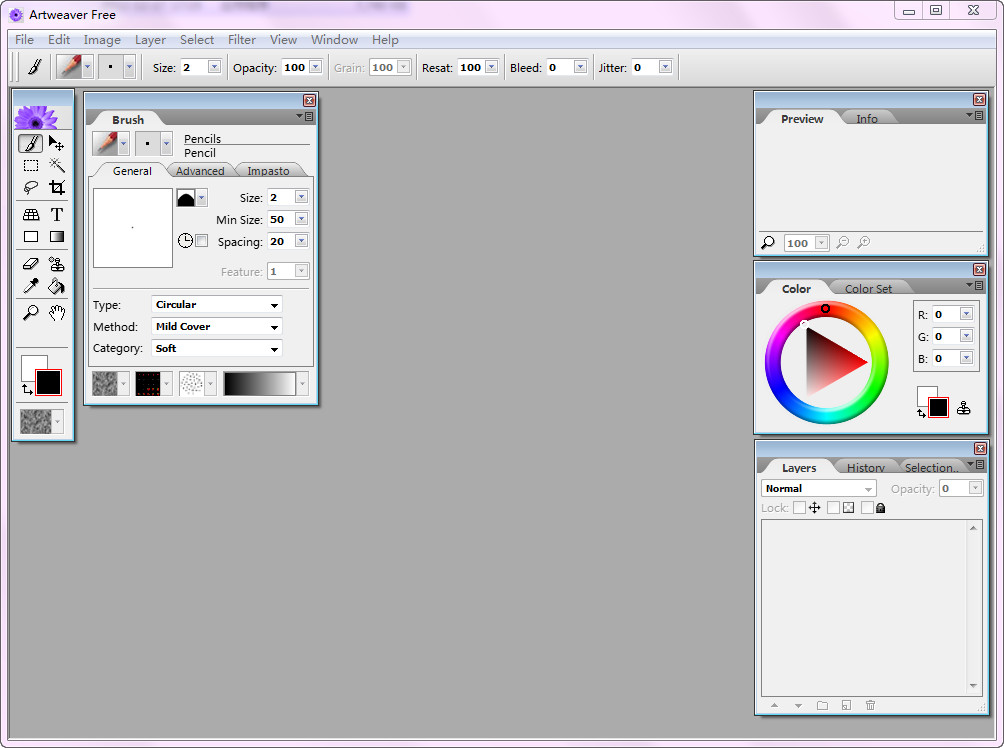Open the Filter menu

242,40
